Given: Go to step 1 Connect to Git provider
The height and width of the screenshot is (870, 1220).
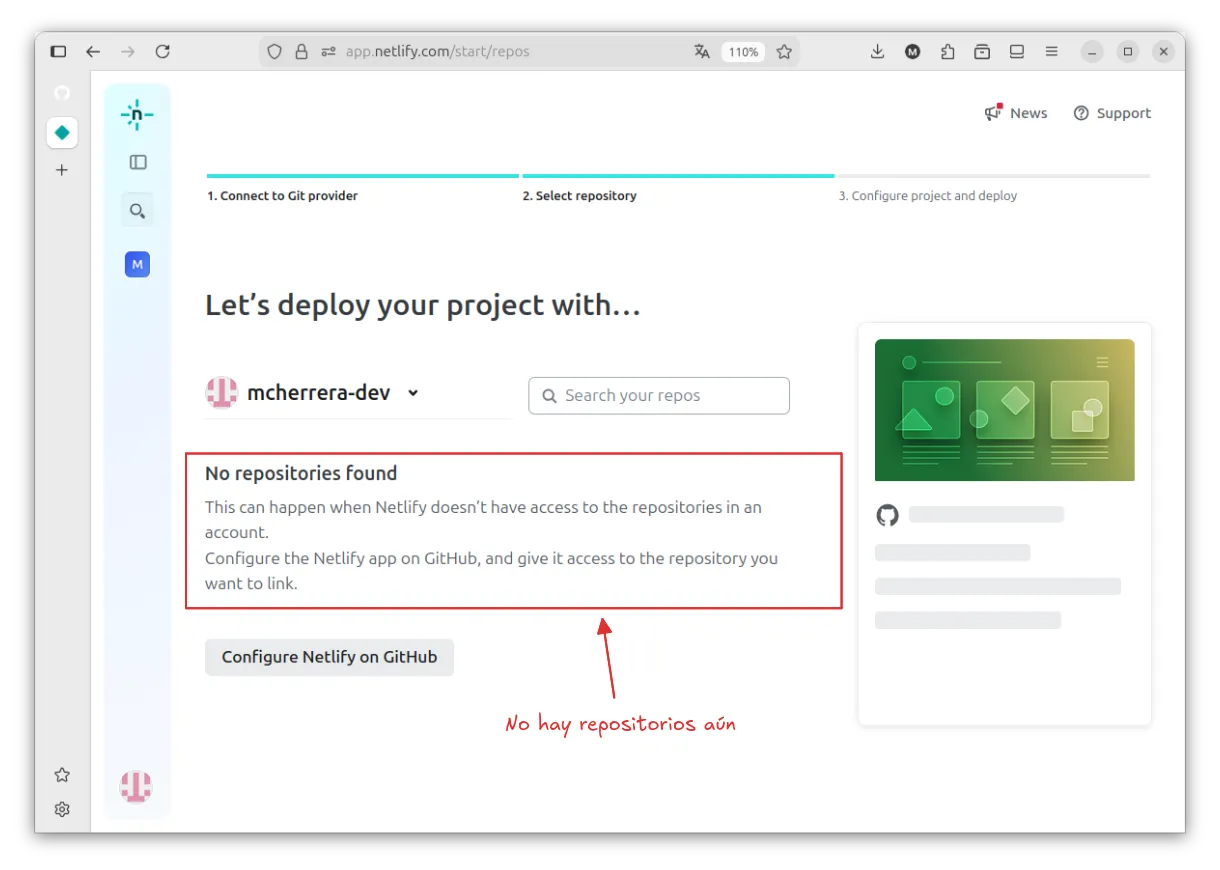Looking at the screenshot, I should [282, 196].
